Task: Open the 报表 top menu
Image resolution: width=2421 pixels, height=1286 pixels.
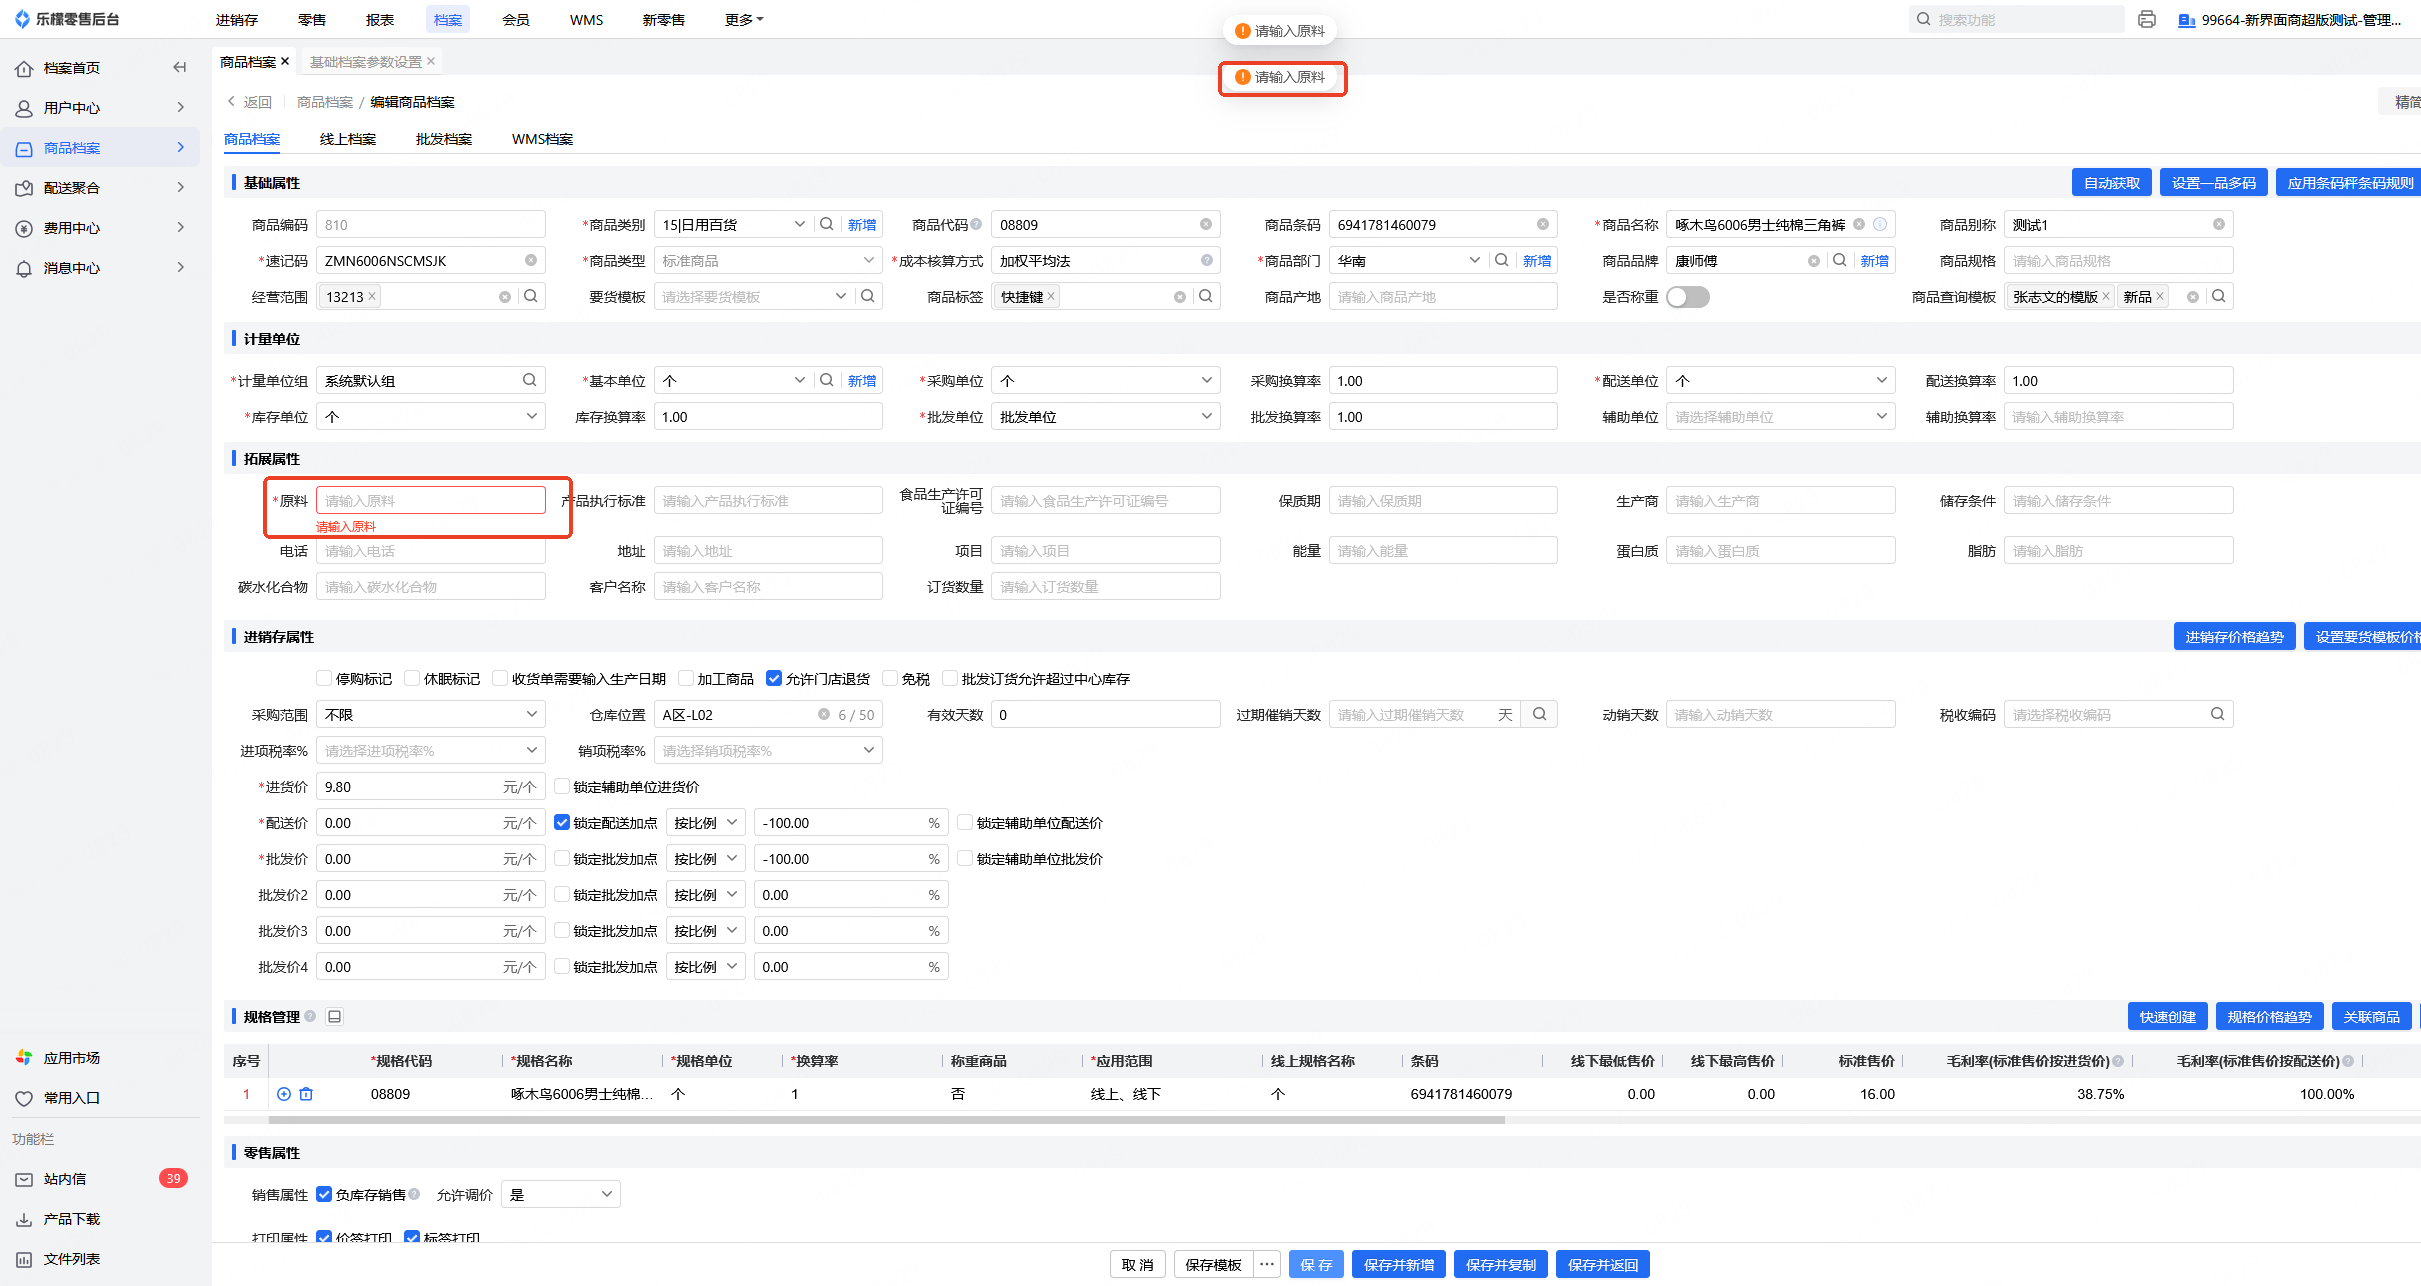Action: [x=380, y=19]
